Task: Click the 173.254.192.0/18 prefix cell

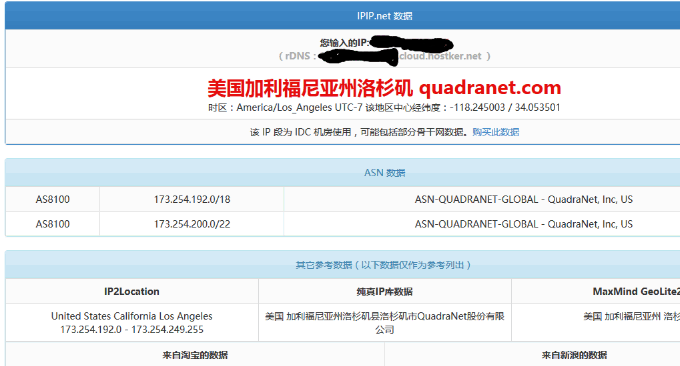Action: coord(192,199)
